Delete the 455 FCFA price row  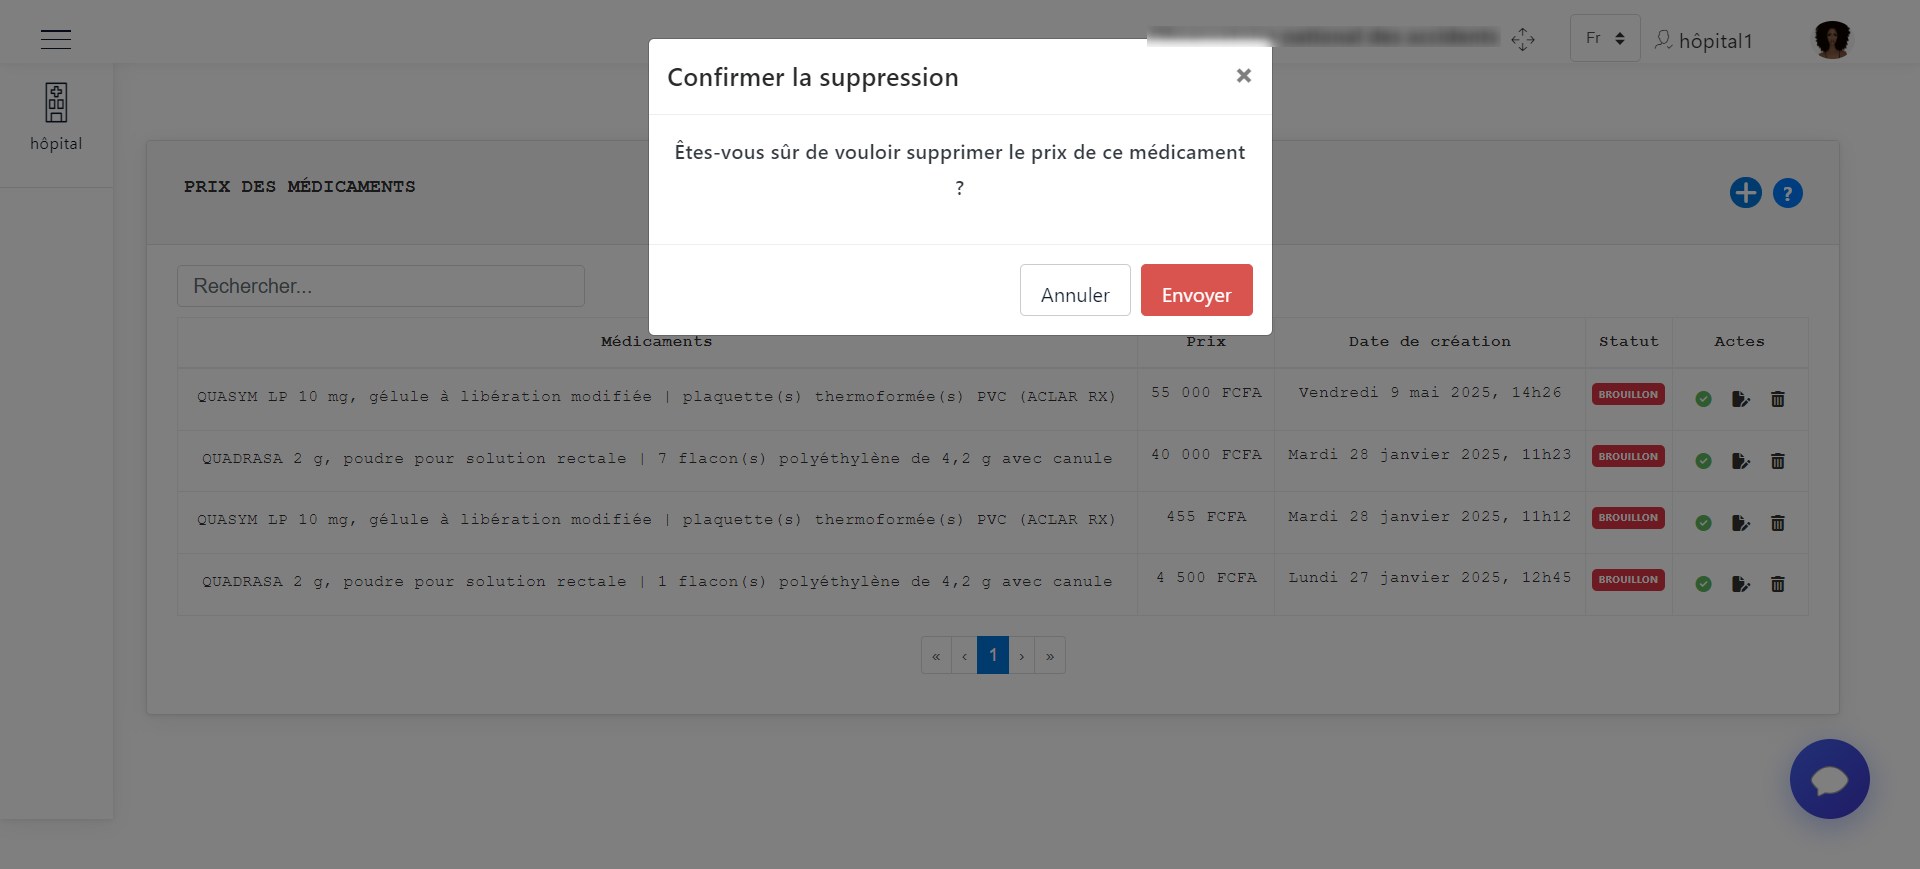coord(1778,523)
